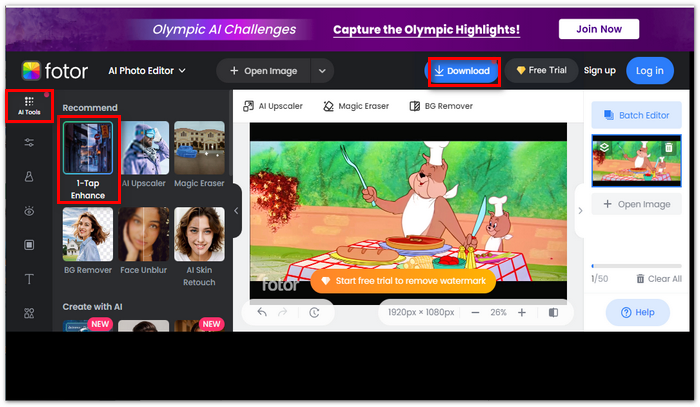The height and width of the screenshot is (407, 700).
Task: Collapse the left tools panel
Action: 236,211
